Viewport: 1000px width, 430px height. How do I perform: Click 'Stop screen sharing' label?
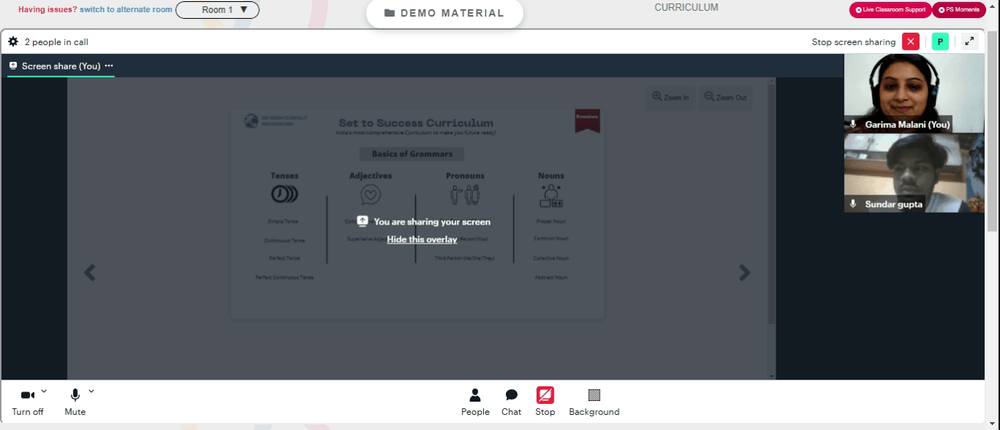(853, 42)
